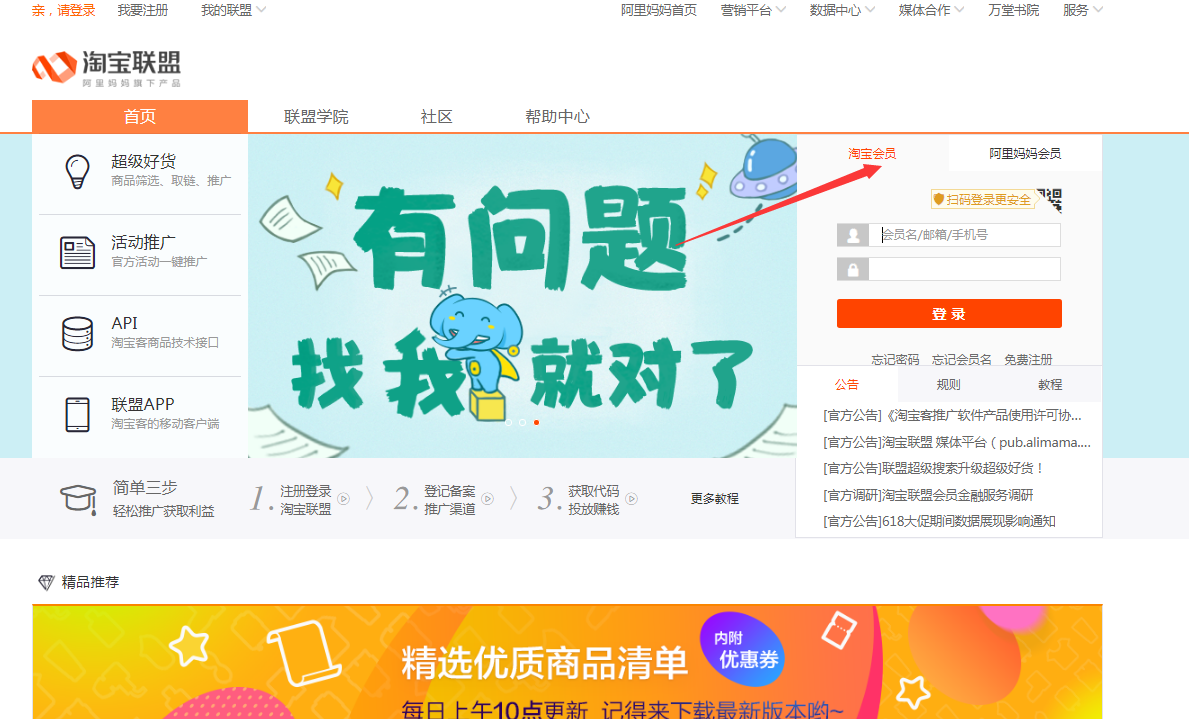Click the QR code login icon
Screen dimensions: 1189x719
click(x=1050, y=200)
